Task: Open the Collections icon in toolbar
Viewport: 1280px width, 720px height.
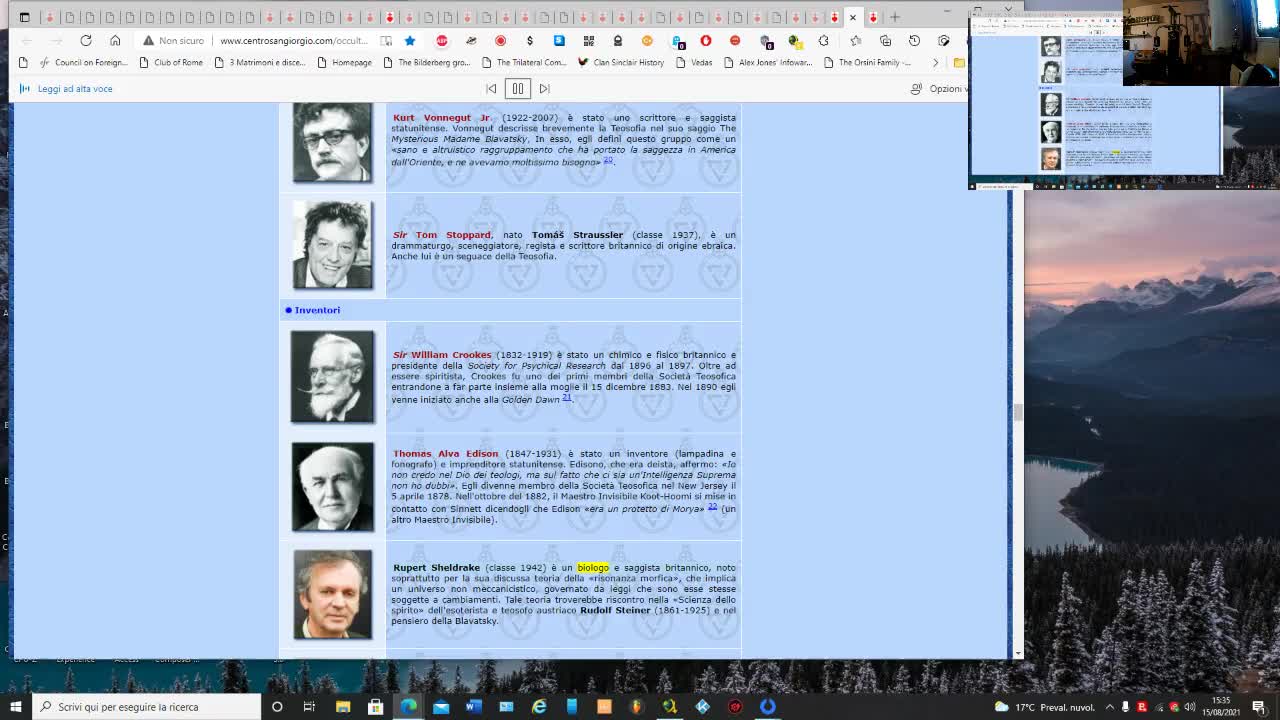Action: pos(885,40)
